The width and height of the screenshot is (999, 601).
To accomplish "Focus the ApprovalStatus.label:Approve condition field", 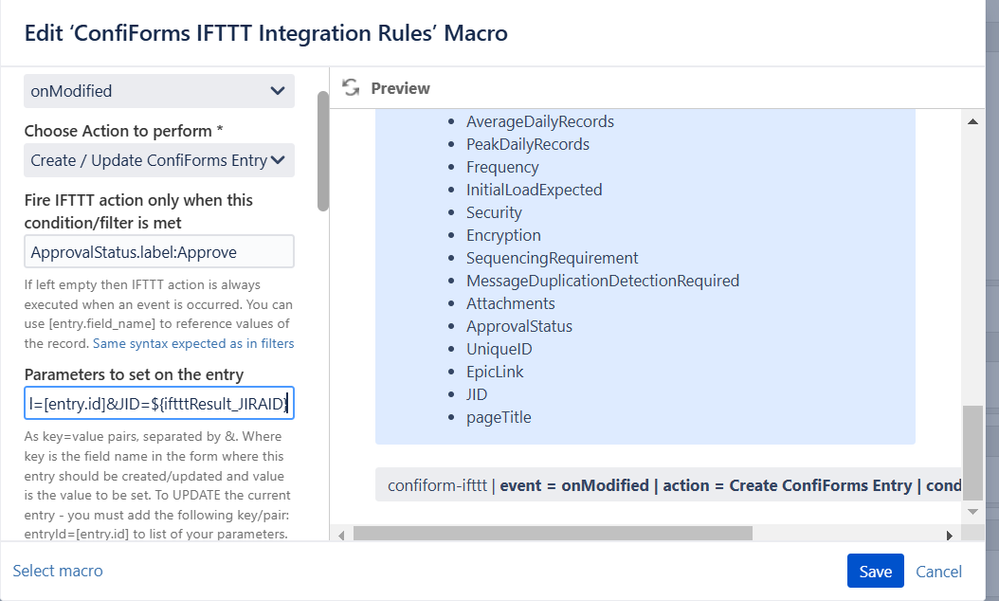I will (159, 251).
